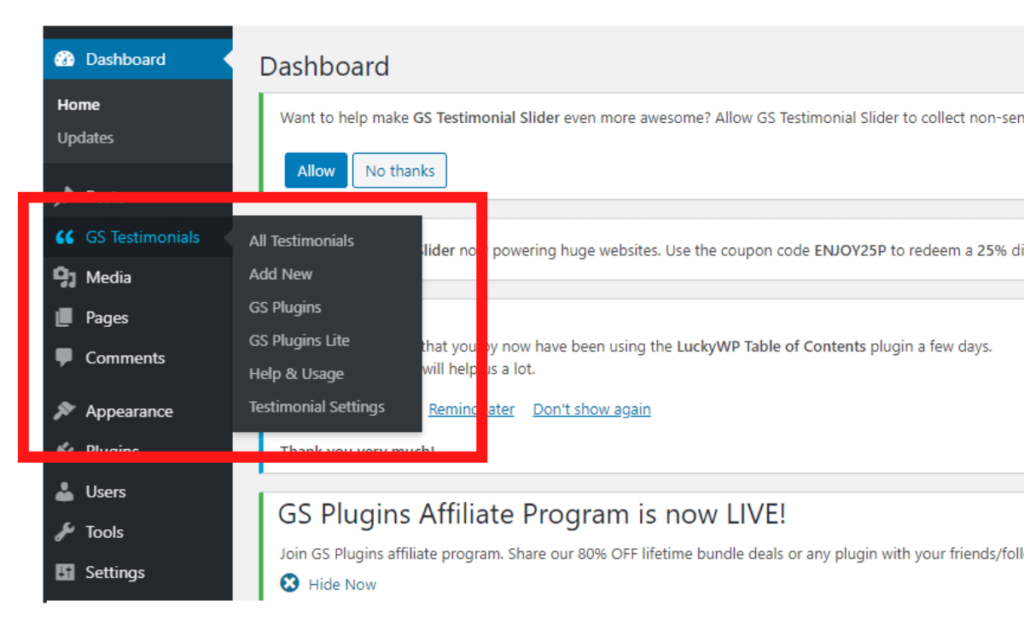Open Testimonial Settings in submenu
This screenshot has width=1024, height=636.
[x=317, y=407]
